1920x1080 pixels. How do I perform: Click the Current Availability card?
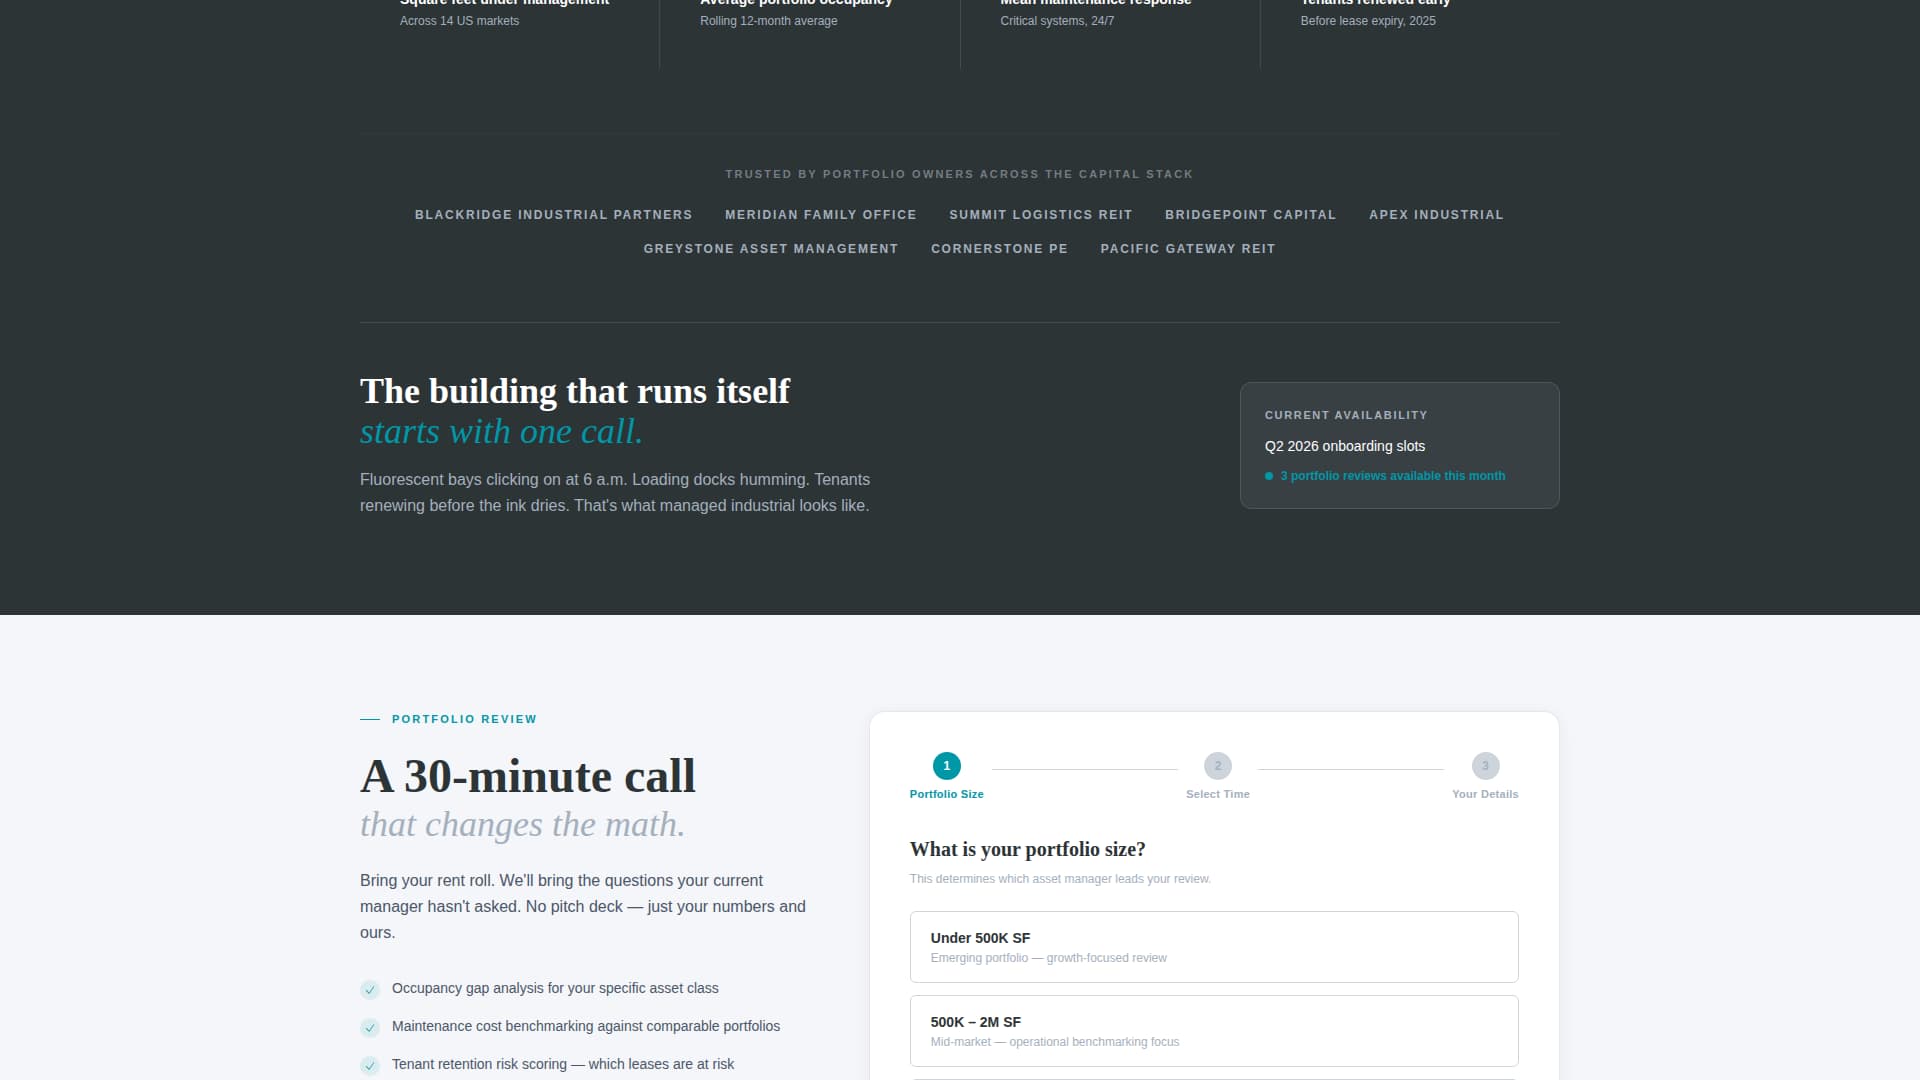(x=1399, y=445)
